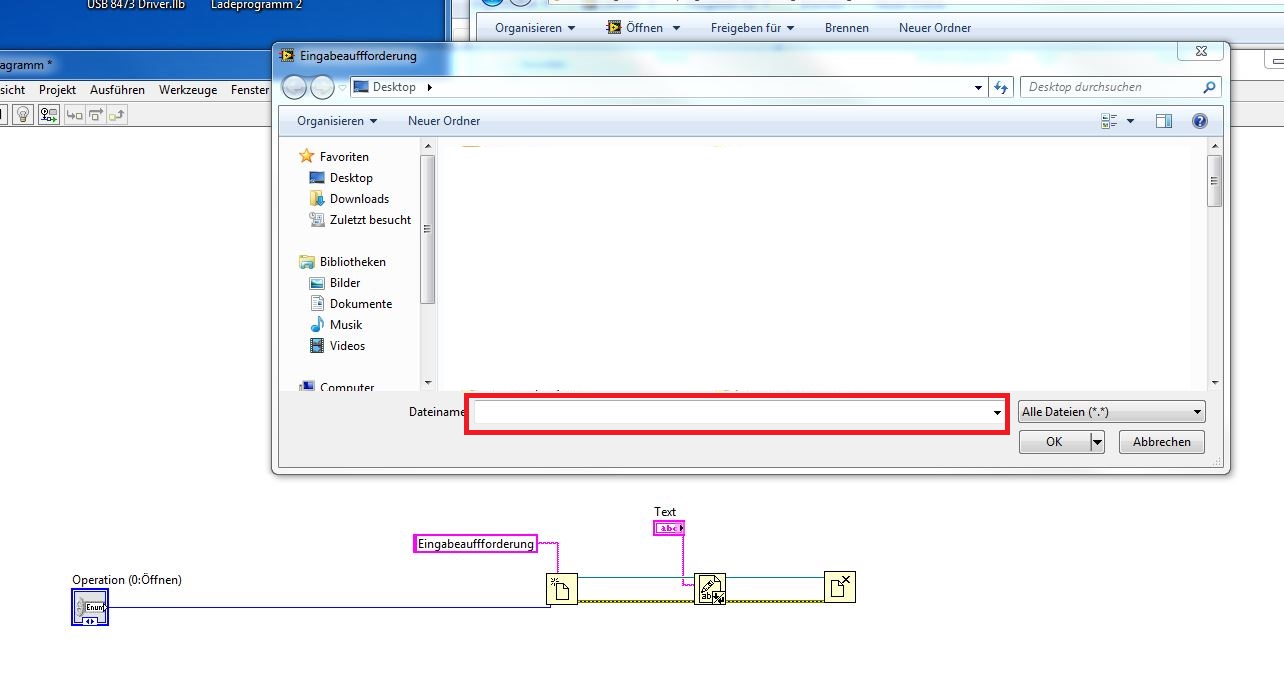Image resolution: width=1284 pixels, height=700 pixels.
Task: Change the view with the view icon
Action: 1109,121
